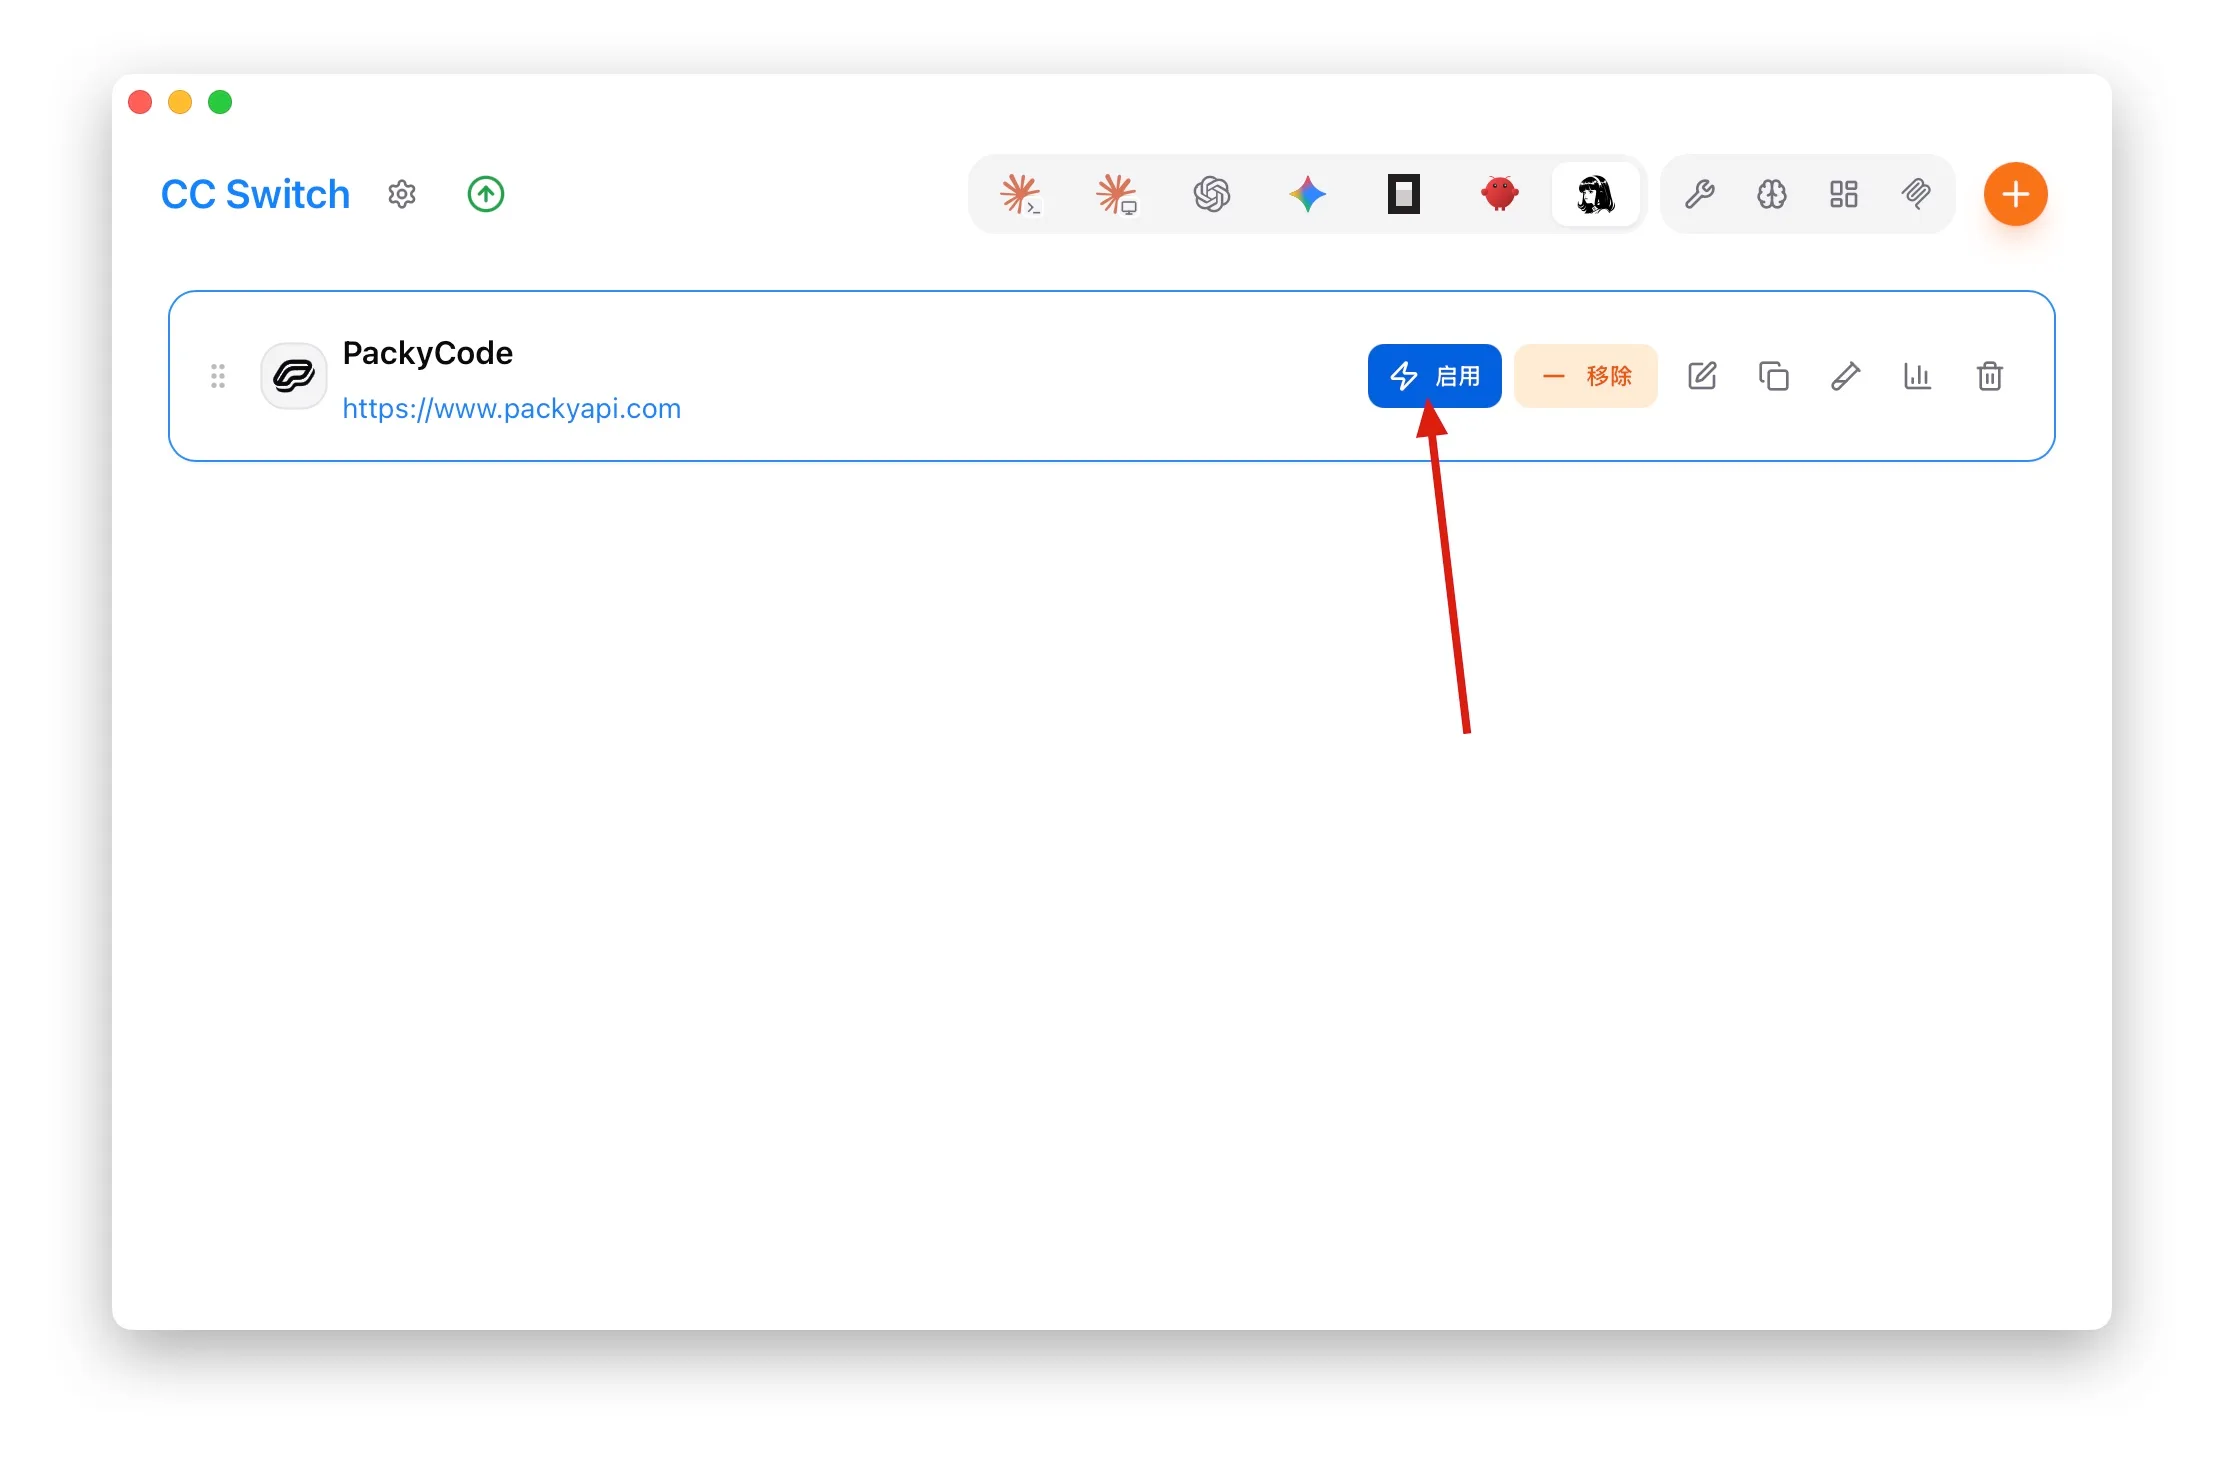Open the wrench tools icon

(1700, 194)
